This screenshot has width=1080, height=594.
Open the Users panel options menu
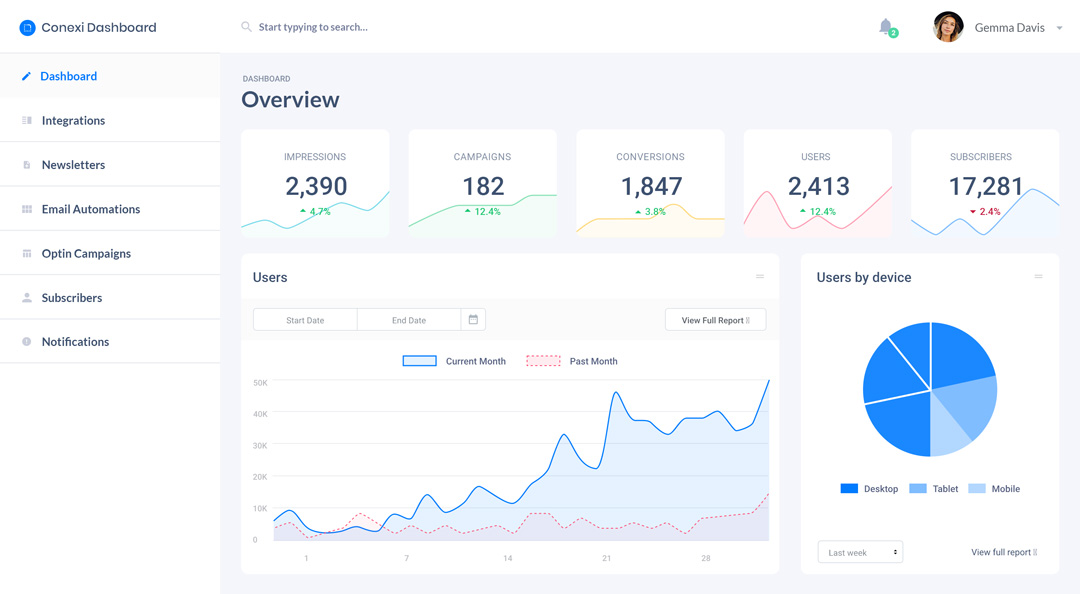point(760,277)
